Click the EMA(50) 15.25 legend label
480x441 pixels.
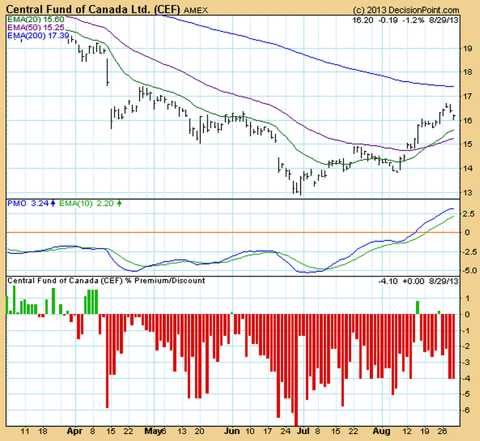click(x=36, y=27)
